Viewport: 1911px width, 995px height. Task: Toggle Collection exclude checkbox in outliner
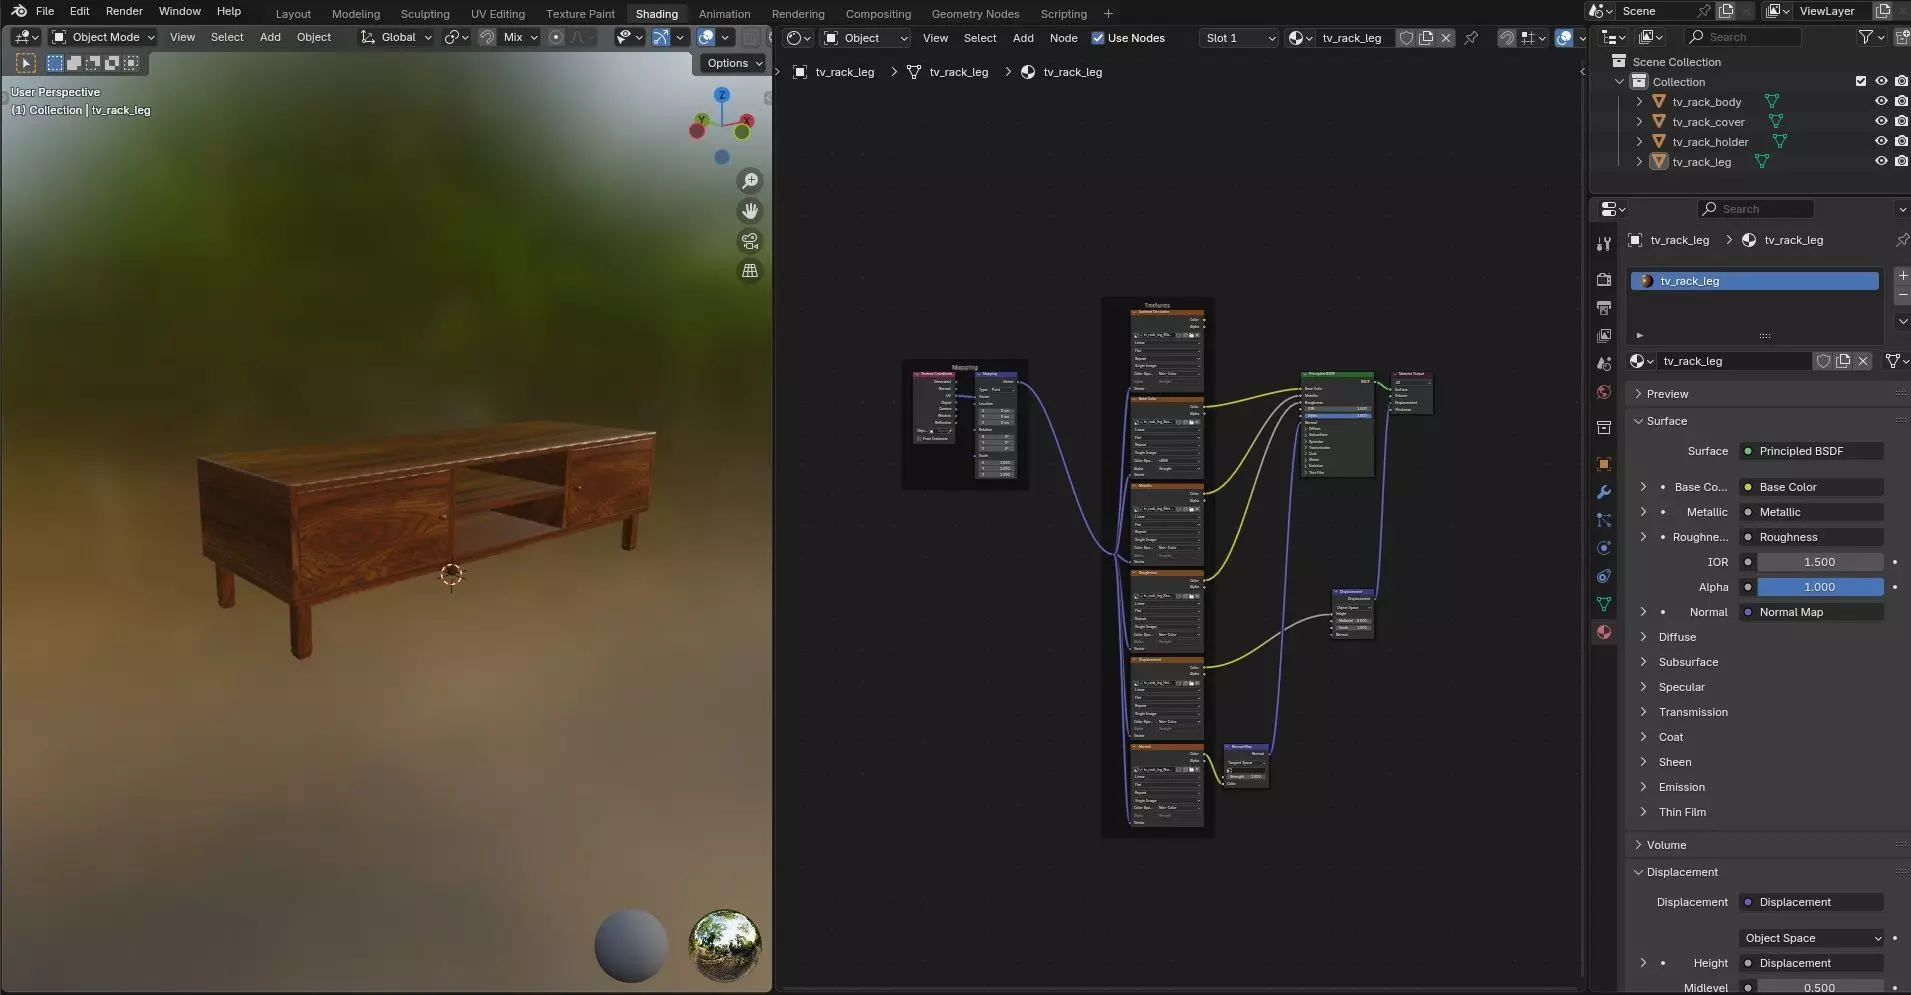click(1861, 81)
